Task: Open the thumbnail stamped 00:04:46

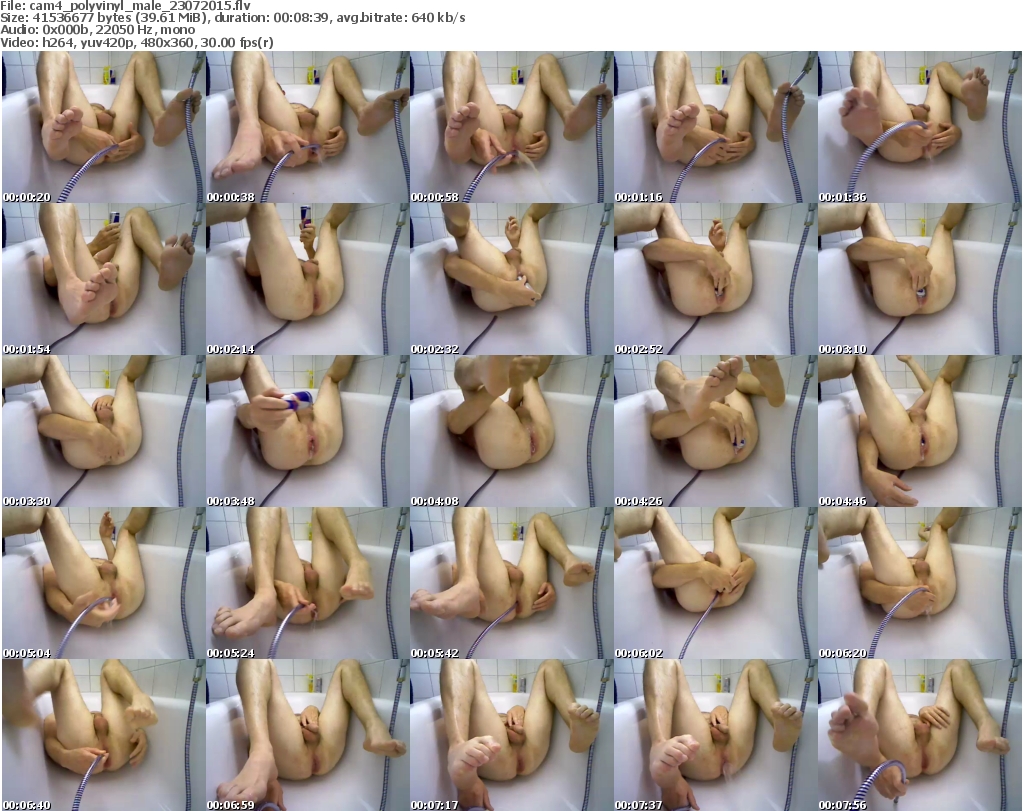Action: tap(920, 432)
